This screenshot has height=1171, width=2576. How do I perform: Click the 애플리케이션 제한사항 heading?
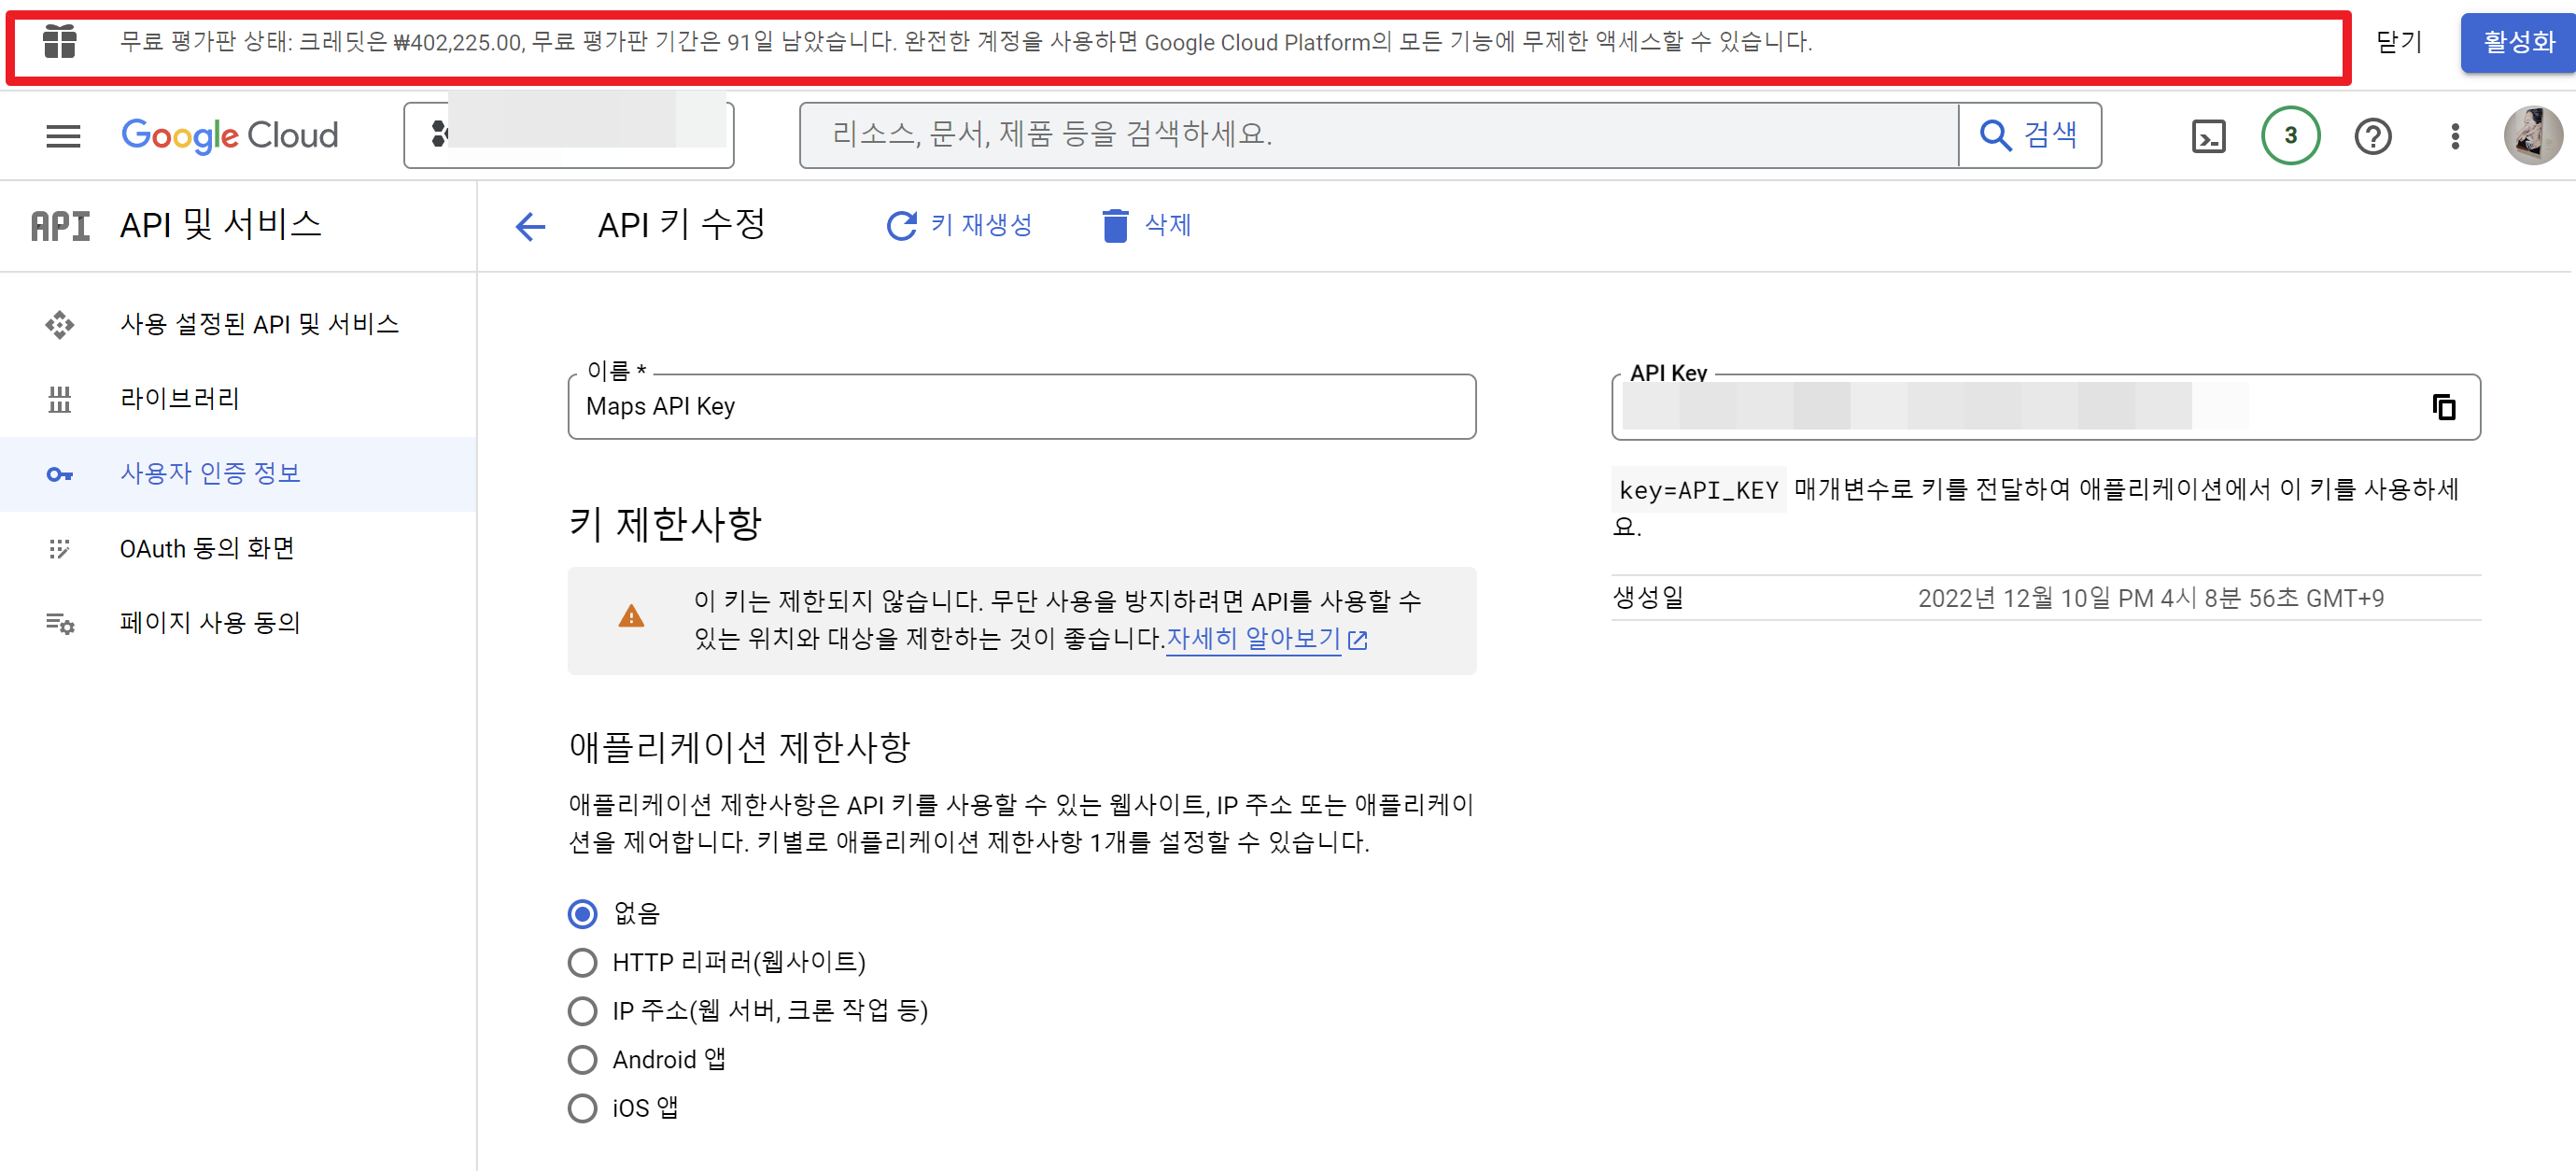click(x=739, y=747)
